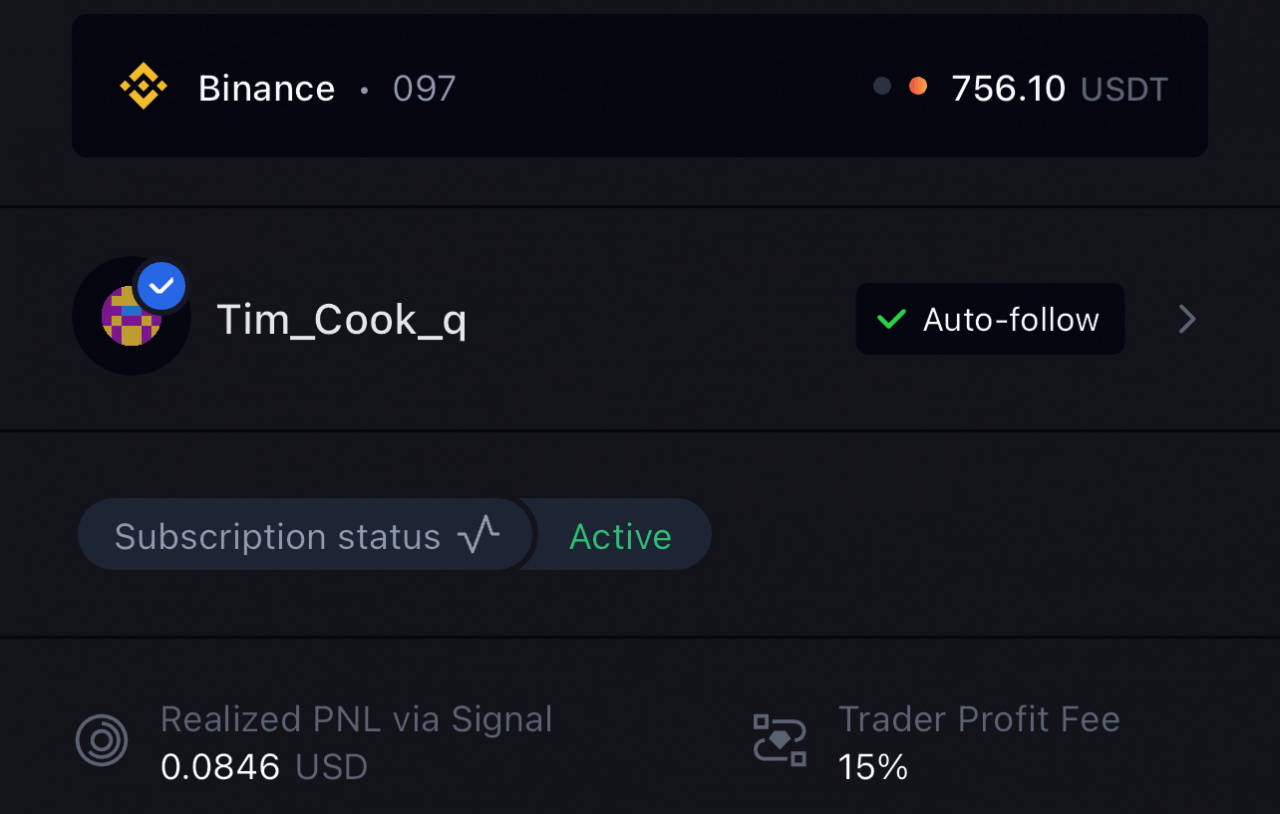Click the dark gray status dot
This screenshot has width=1280, height=814.
882,86
